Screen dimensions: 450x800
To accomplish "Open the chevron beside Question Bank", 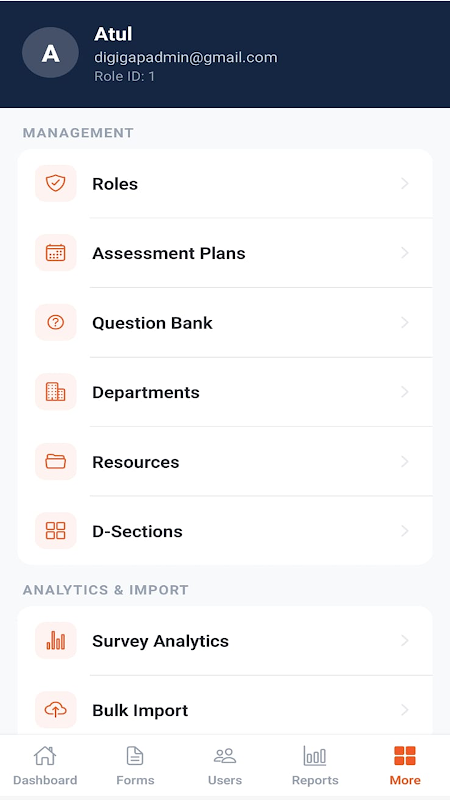I will click(405, 322).
